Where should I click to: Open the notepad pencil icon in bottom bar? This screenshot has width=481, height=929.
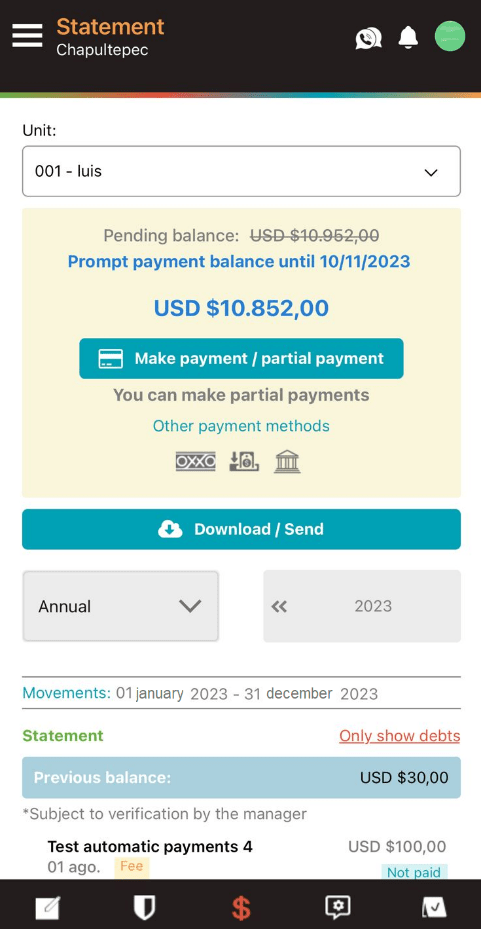(x=48, y=907)
